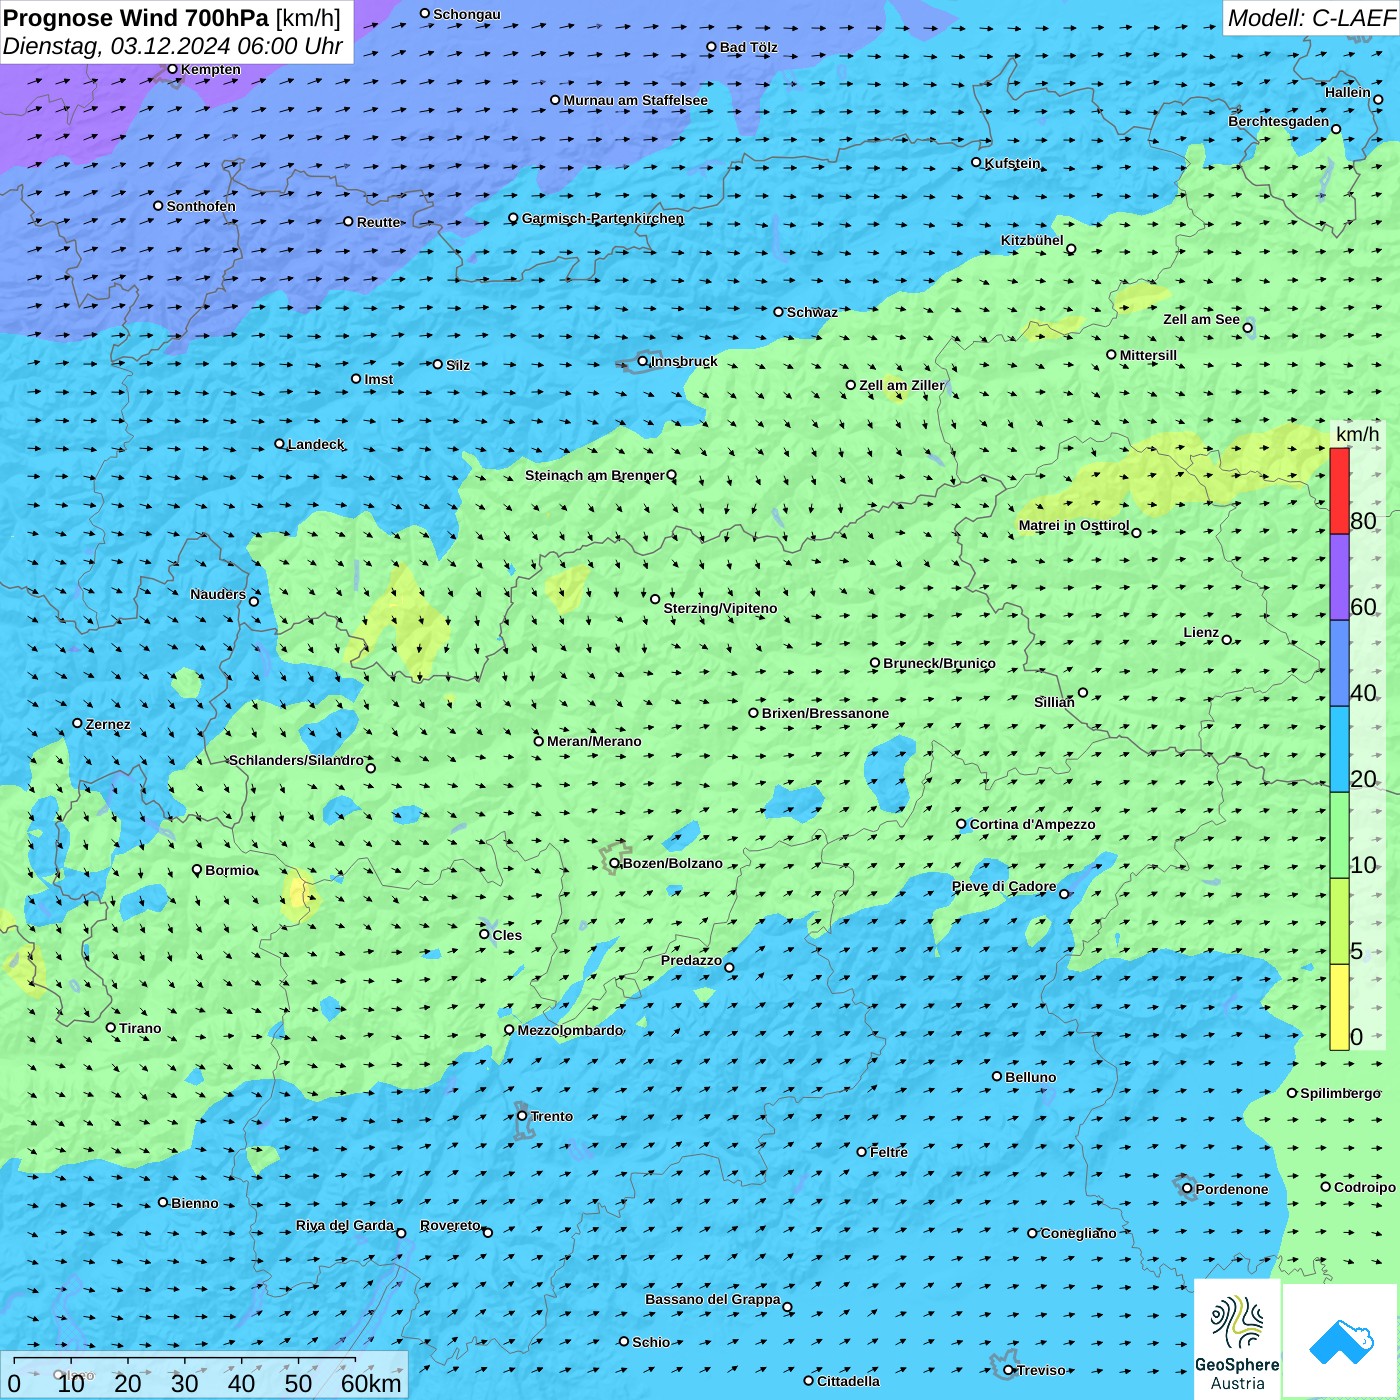Select the Lienz location marker
The width and height of the screenshot is (1400, 1400).
tap(1227, 640)
